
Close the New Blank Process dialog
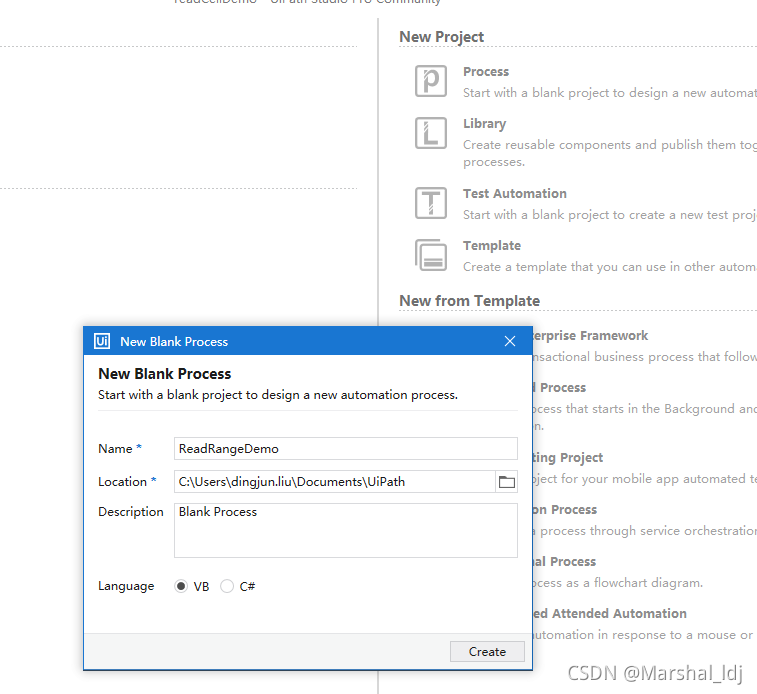[510, 341]
